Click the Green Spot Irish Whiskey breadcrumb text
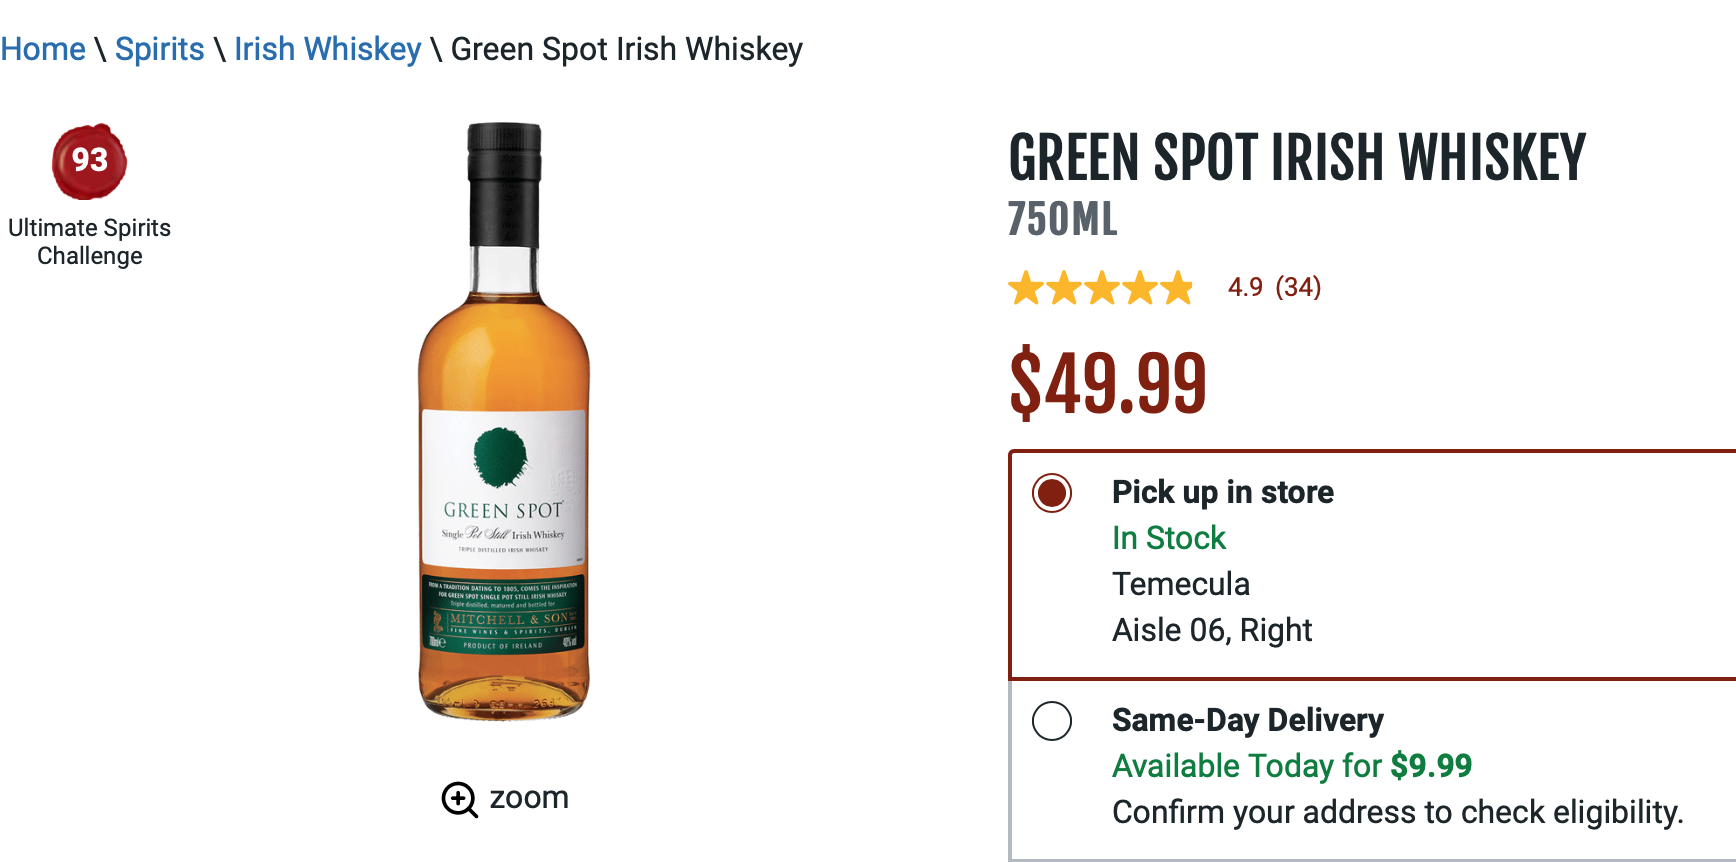The image size is (1736, 862). tap(627, 49)
